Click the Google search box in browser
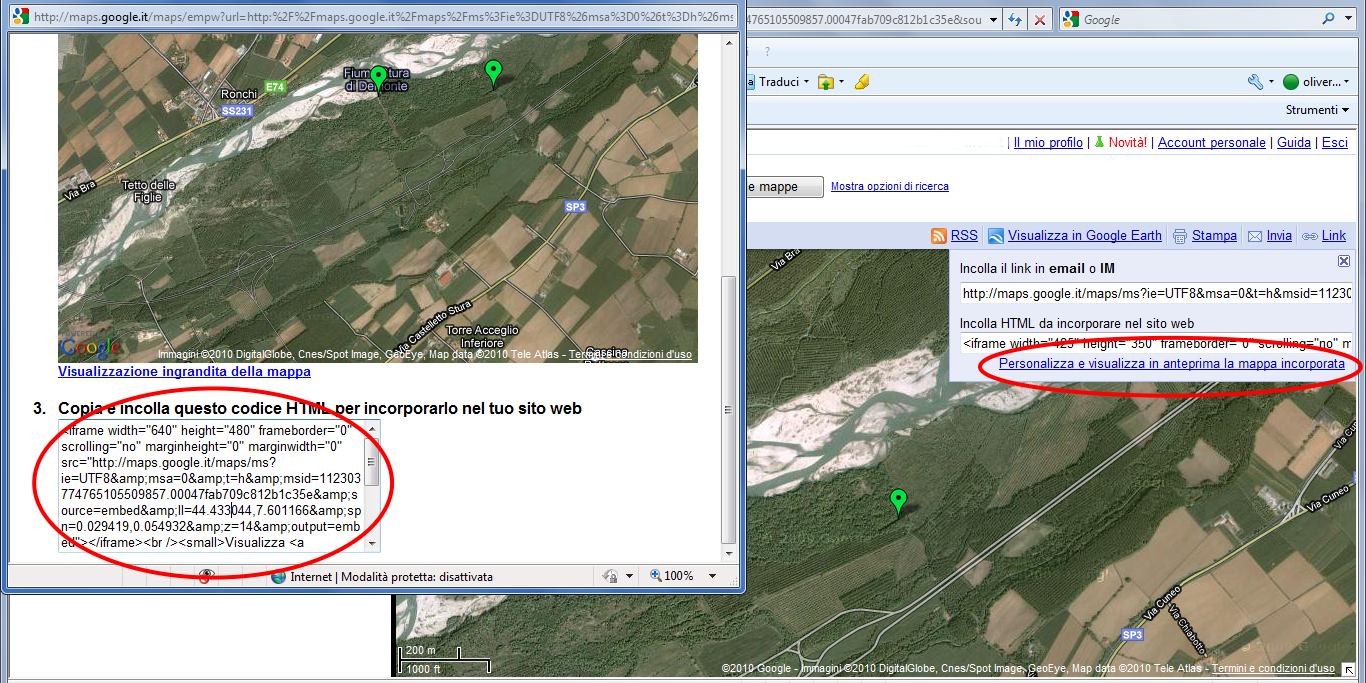 pyautogui.click(x=1199, y=19)
